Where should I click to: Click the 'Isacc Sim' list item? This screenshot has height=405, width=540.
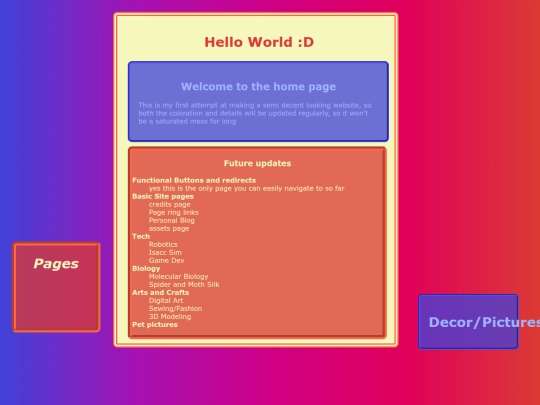point(165,252)
